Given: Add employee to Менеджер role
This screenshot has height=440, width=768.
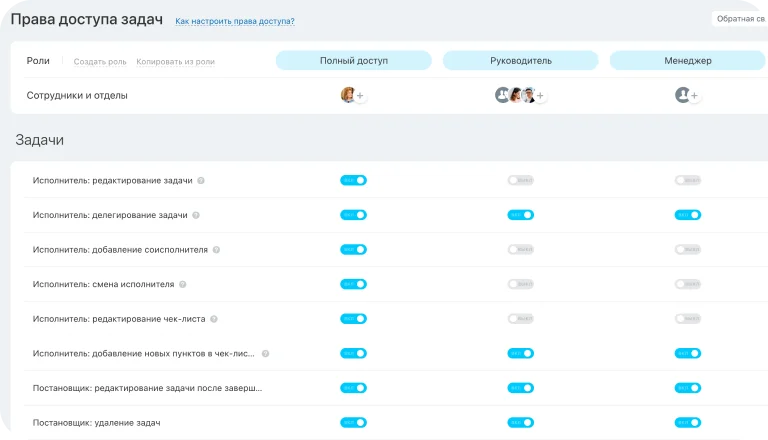Looking at the screenshot, I should click(694, 96).
